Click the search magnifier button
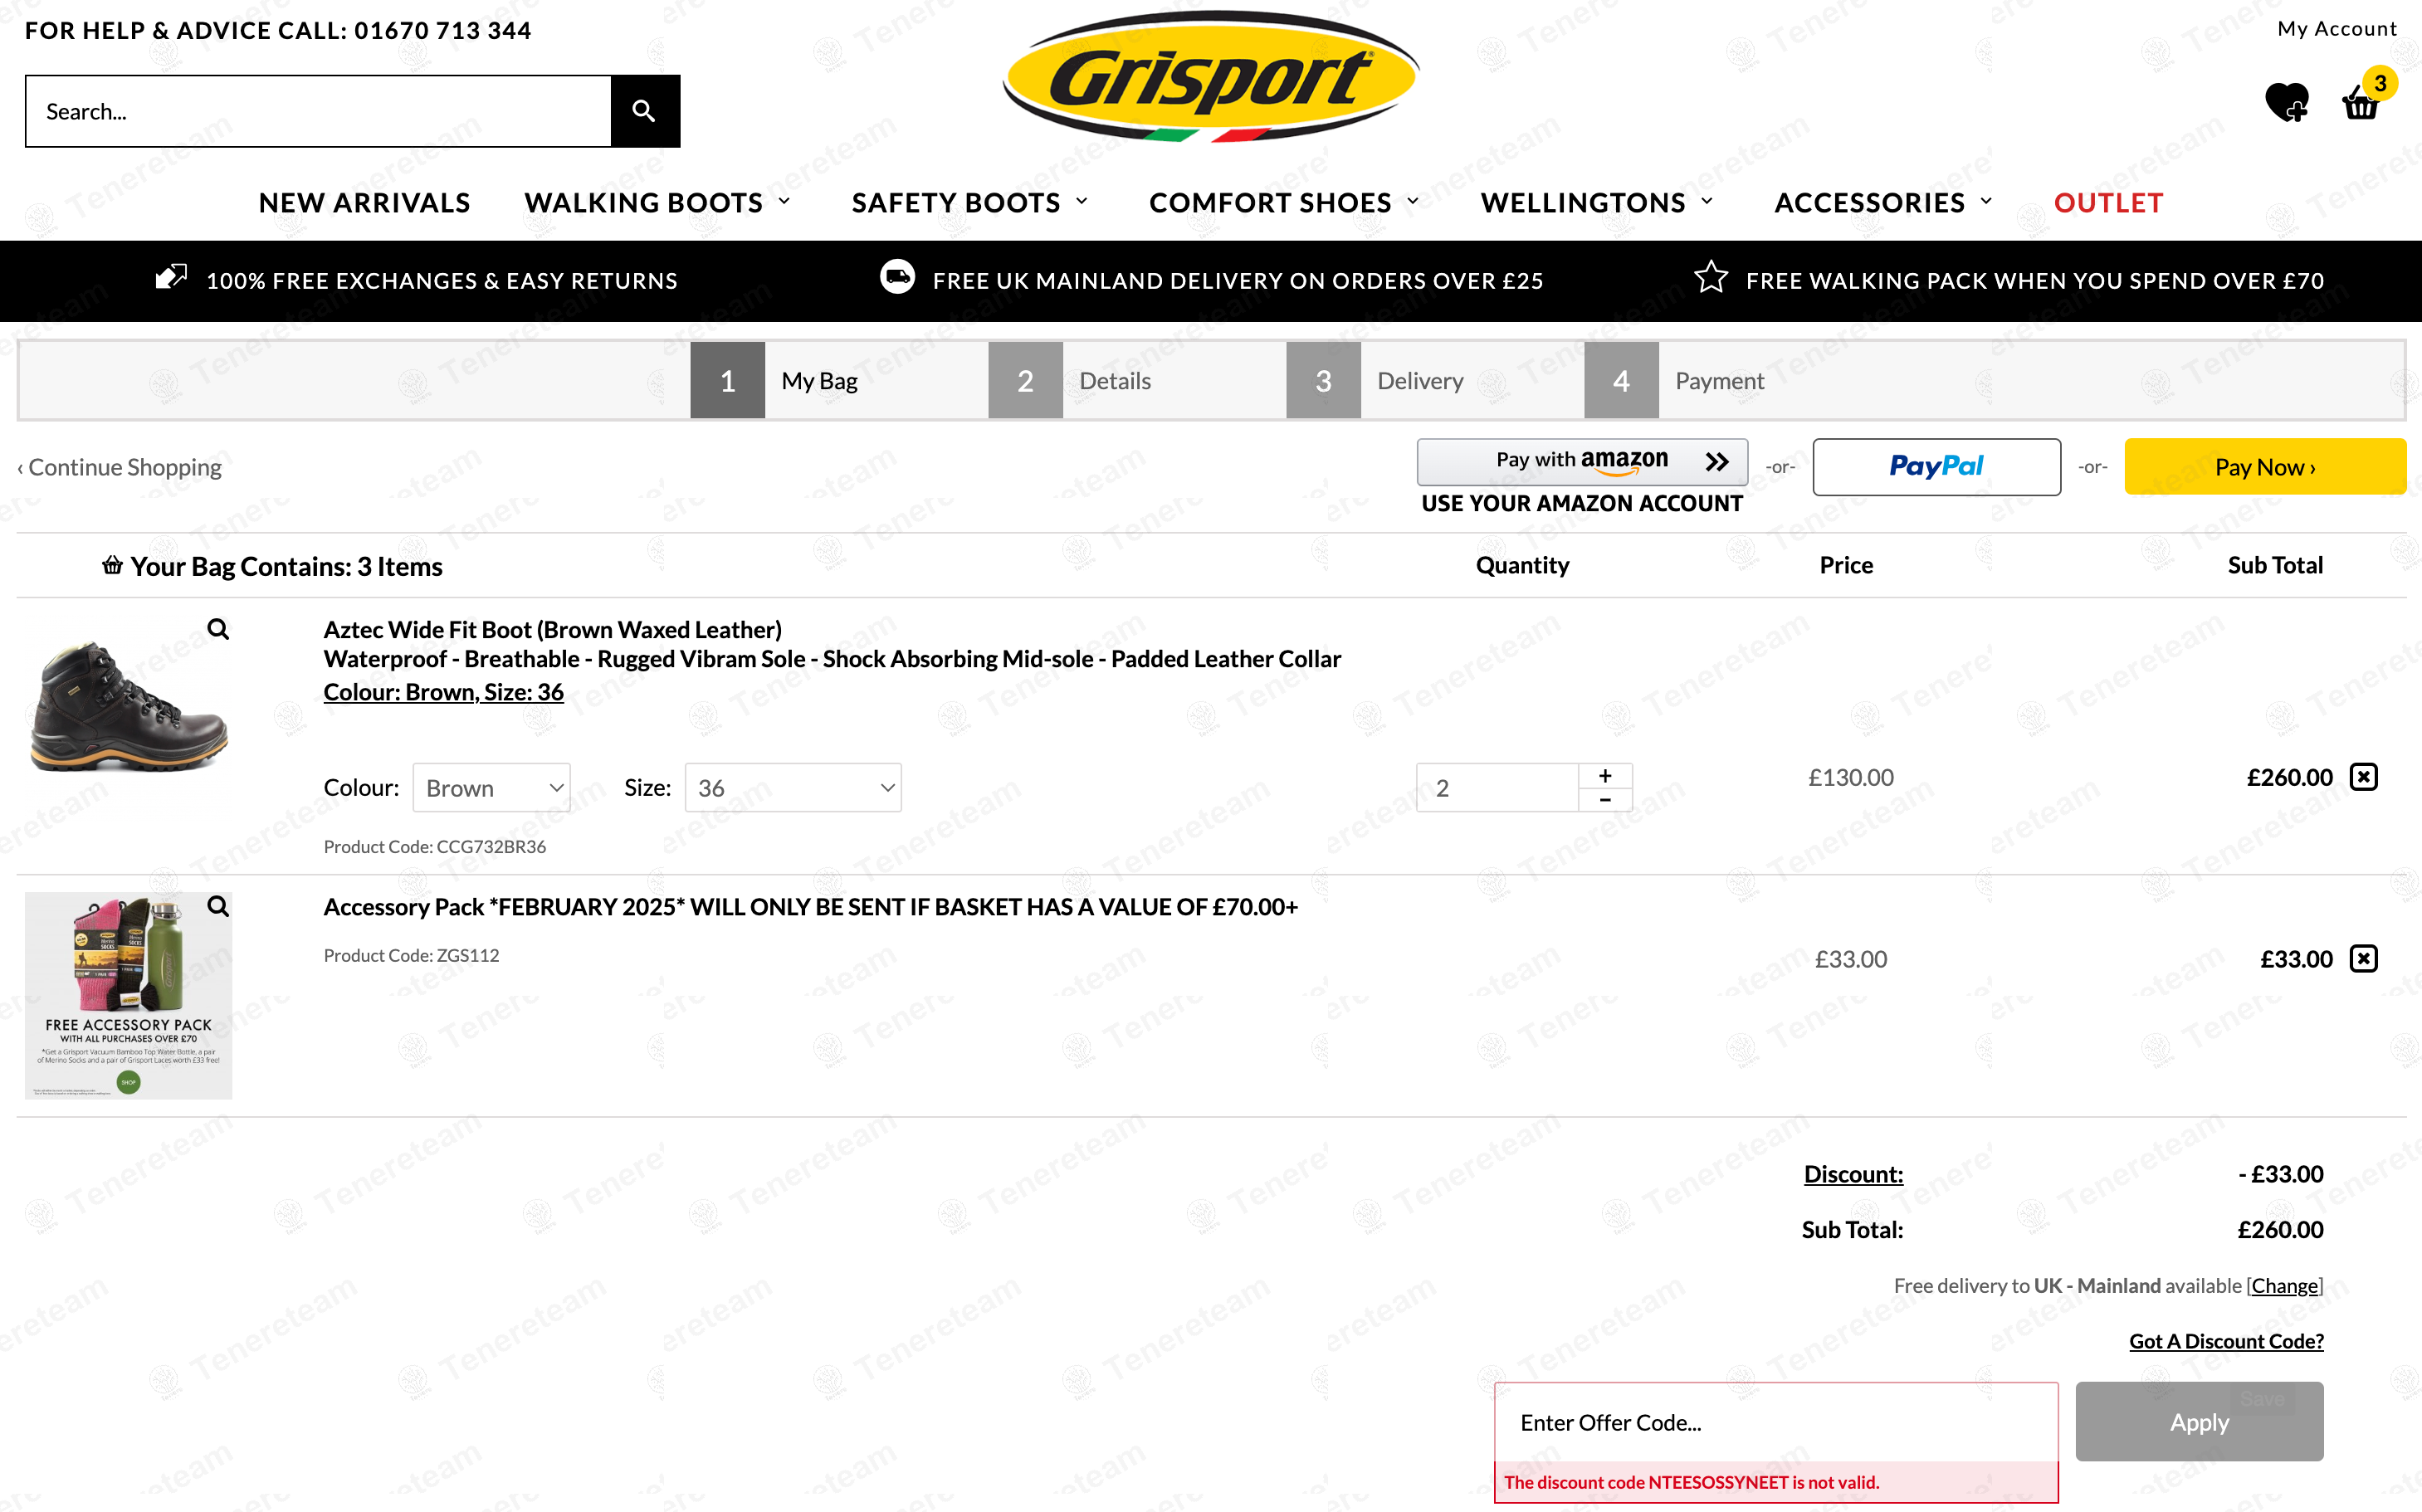 644,111
